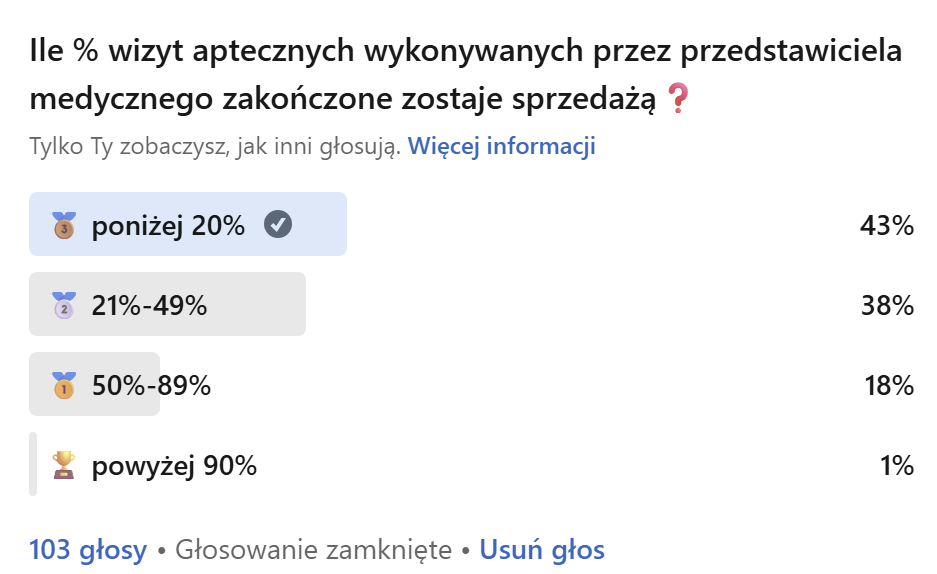Click the trophy icon beside powyżej 90%
This screenshot has height=574, width=937.
pos(64,465)
